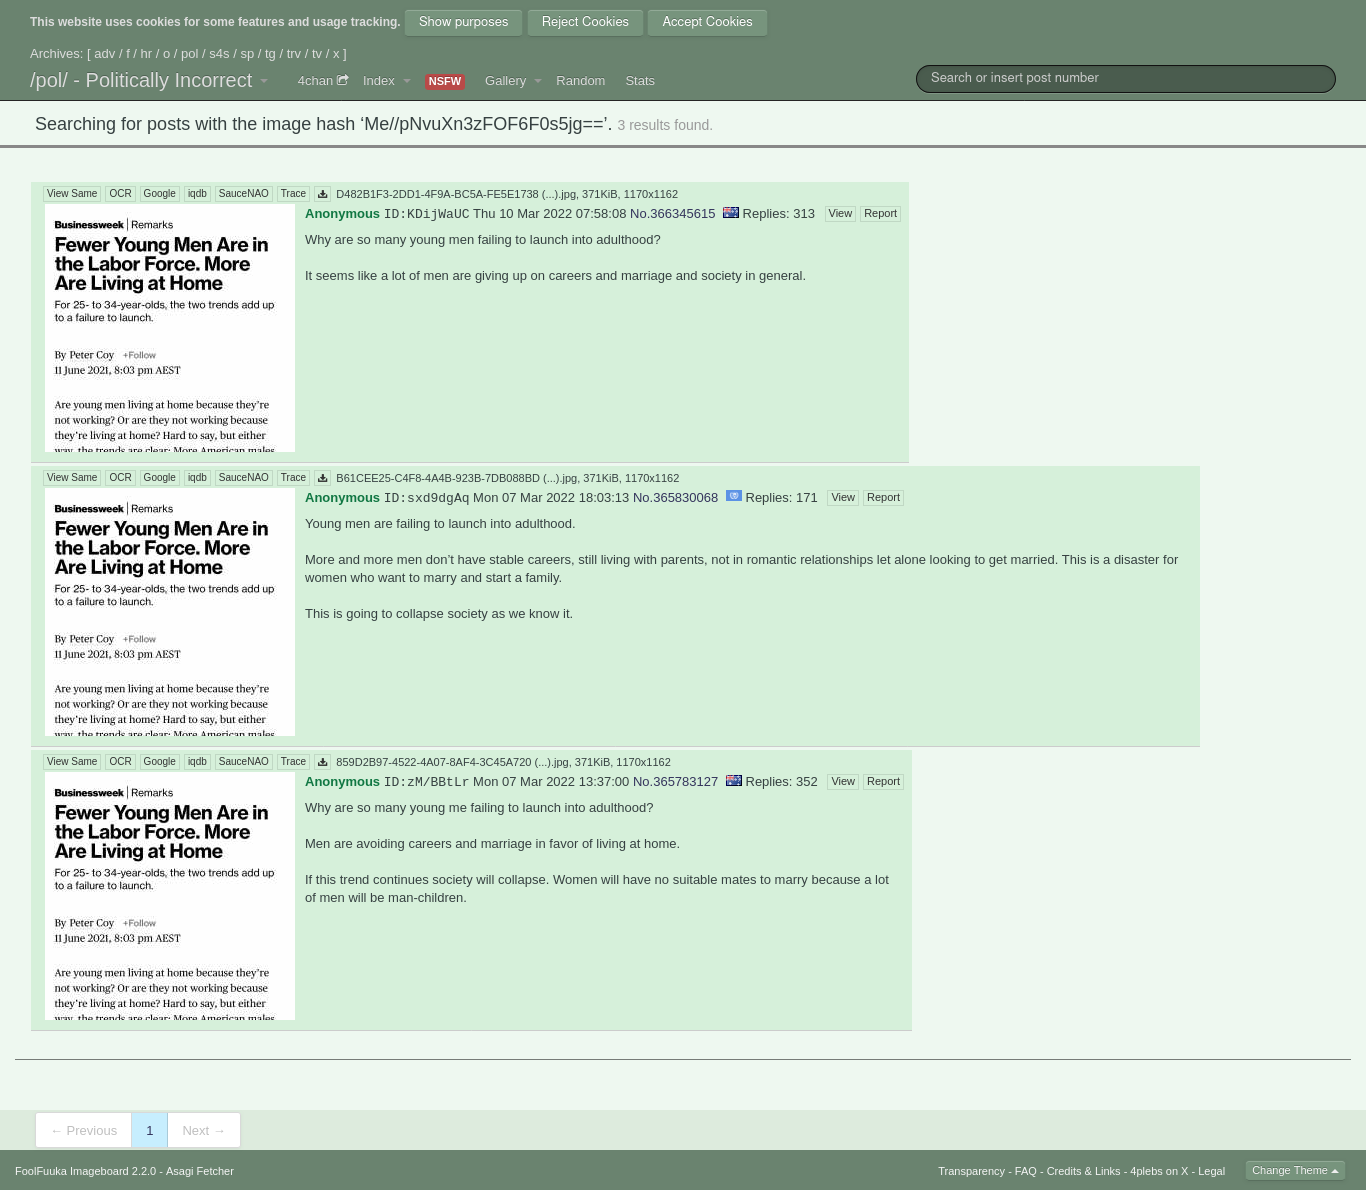Open the thumbnail of post No.365783127
The height and width of the screenshot is (1190, 1366).
[170, 896]
